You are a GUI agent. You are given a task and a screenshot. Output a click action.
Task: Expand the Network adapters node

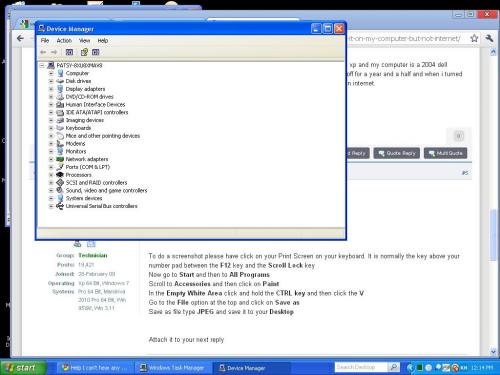51,159
